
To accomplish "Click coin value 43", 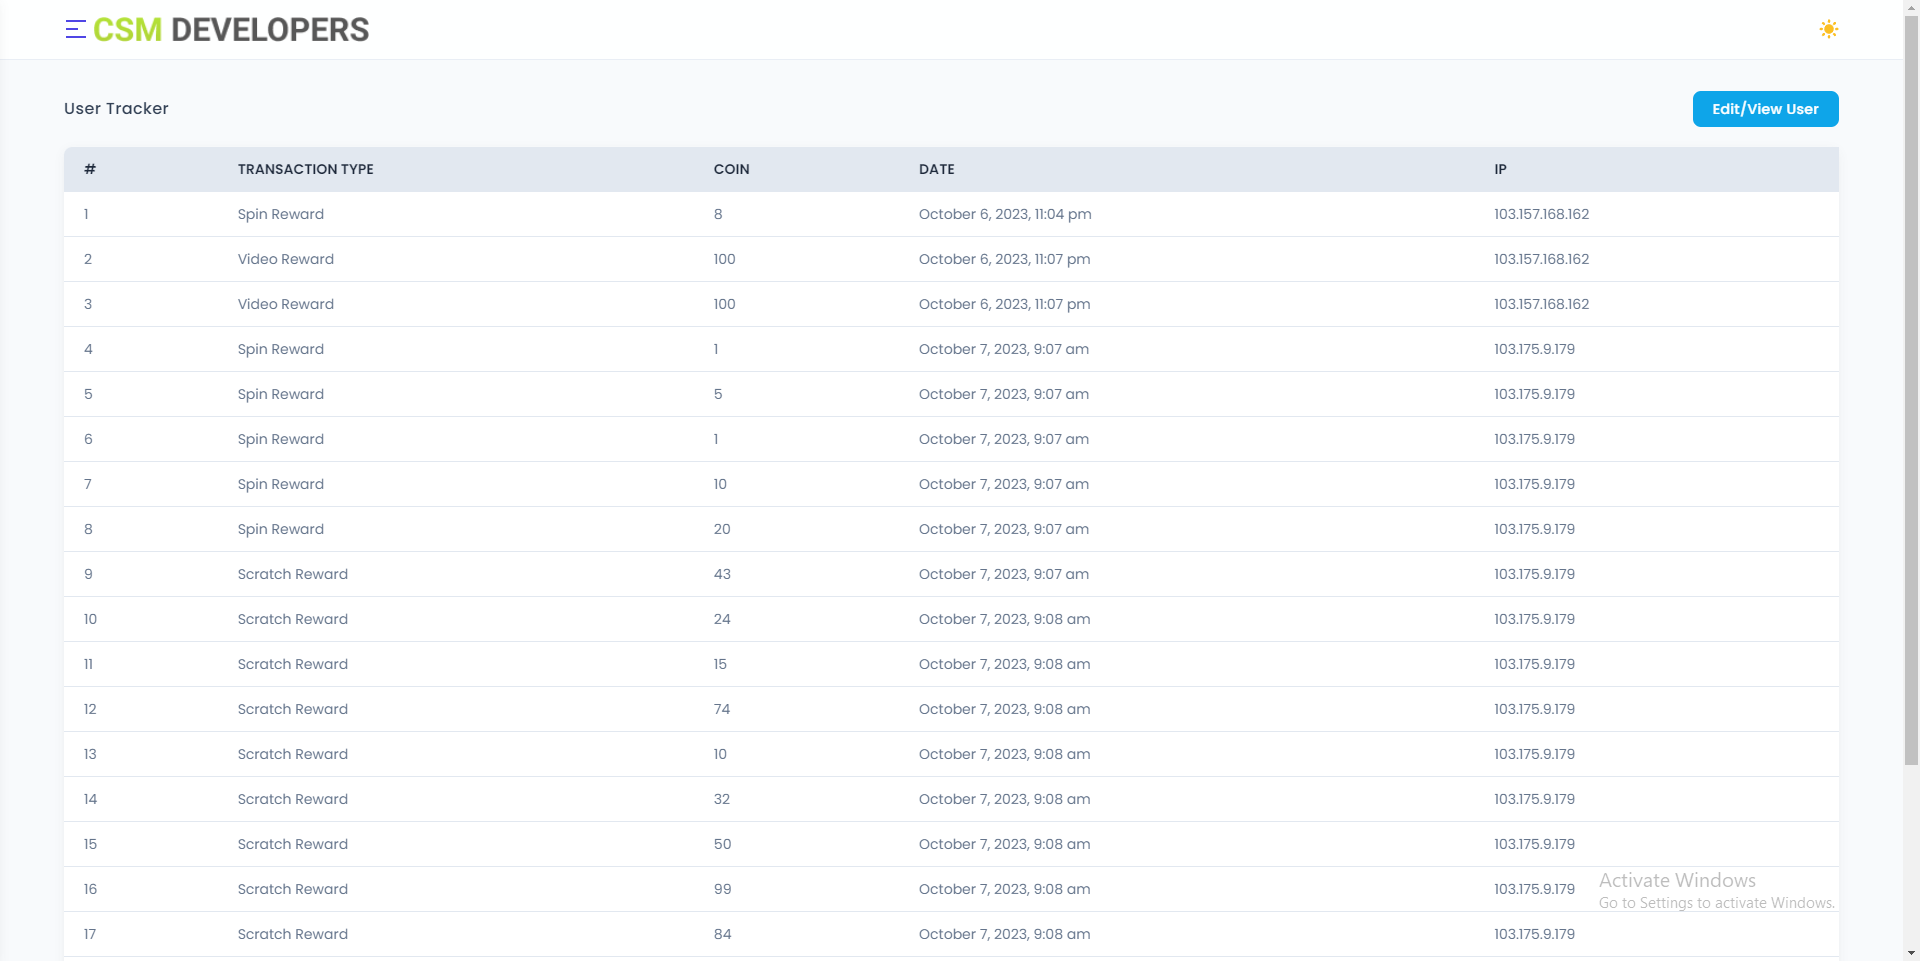I will pyautogui.click(x=722, y=574).
